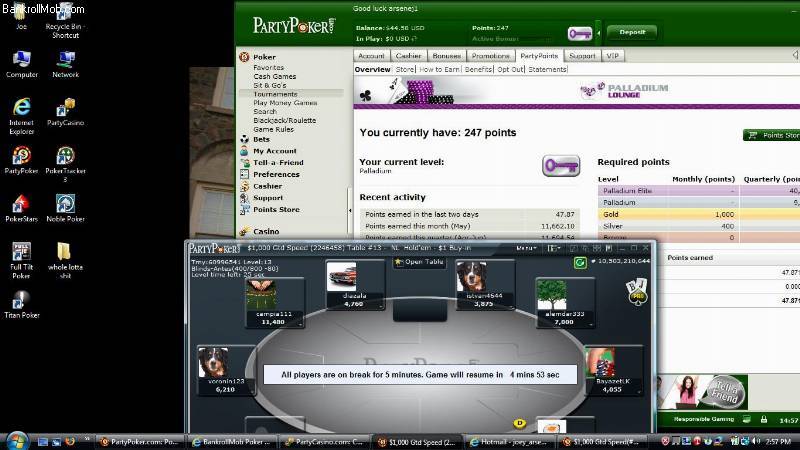Open Tell-a-Friend in the sidebar
Screen dimensions: 800x450
click(x=278, y=163)
